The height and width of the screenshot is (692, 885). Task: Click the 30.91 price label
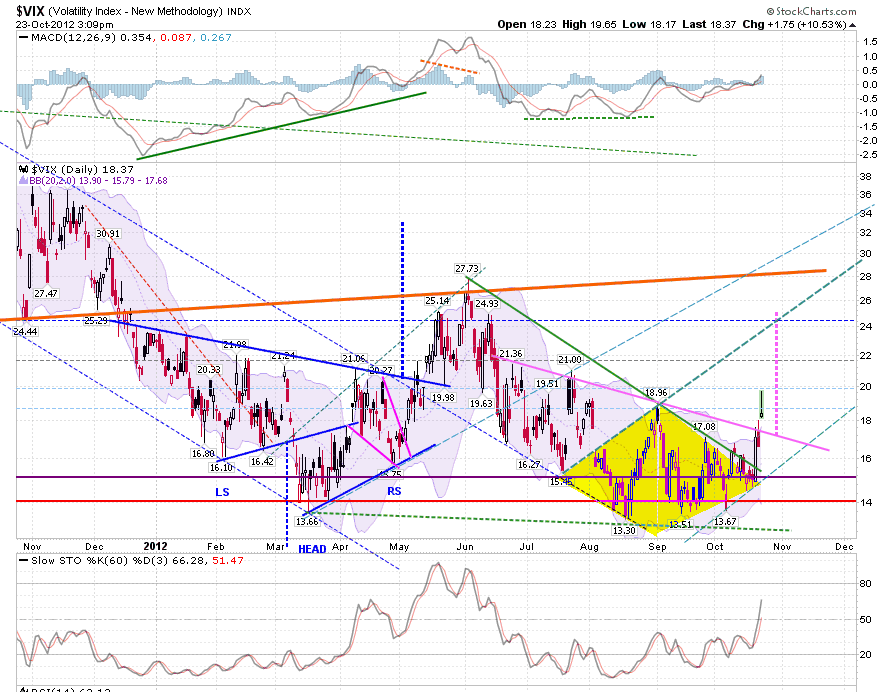point(108,234)
